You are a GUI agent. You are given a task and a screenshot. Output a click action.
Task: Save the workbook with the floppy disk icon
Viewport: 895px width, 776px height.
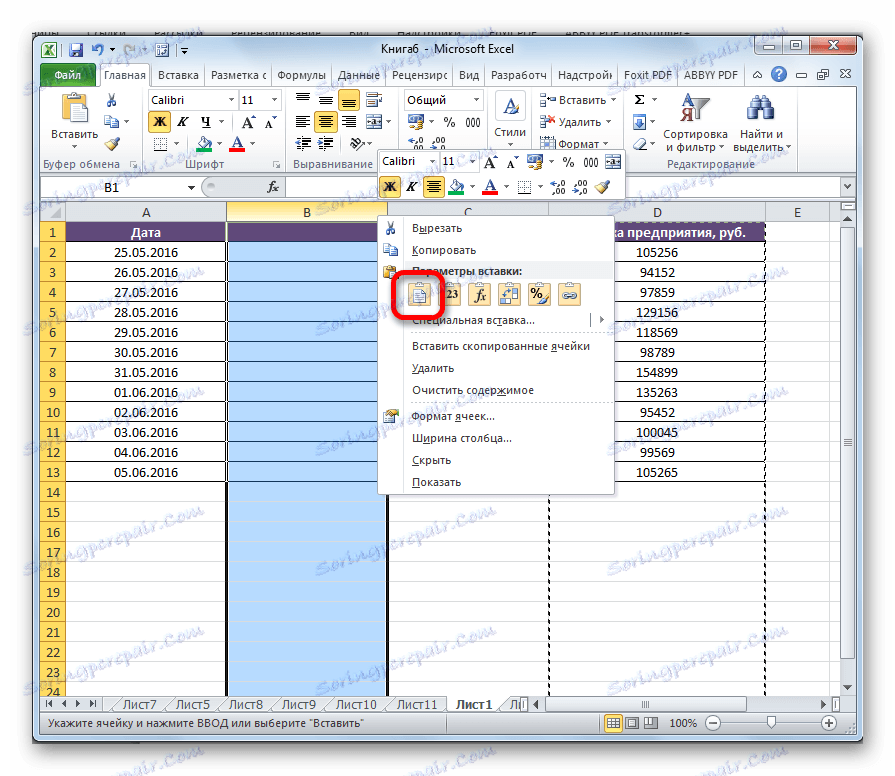point(76,50)
